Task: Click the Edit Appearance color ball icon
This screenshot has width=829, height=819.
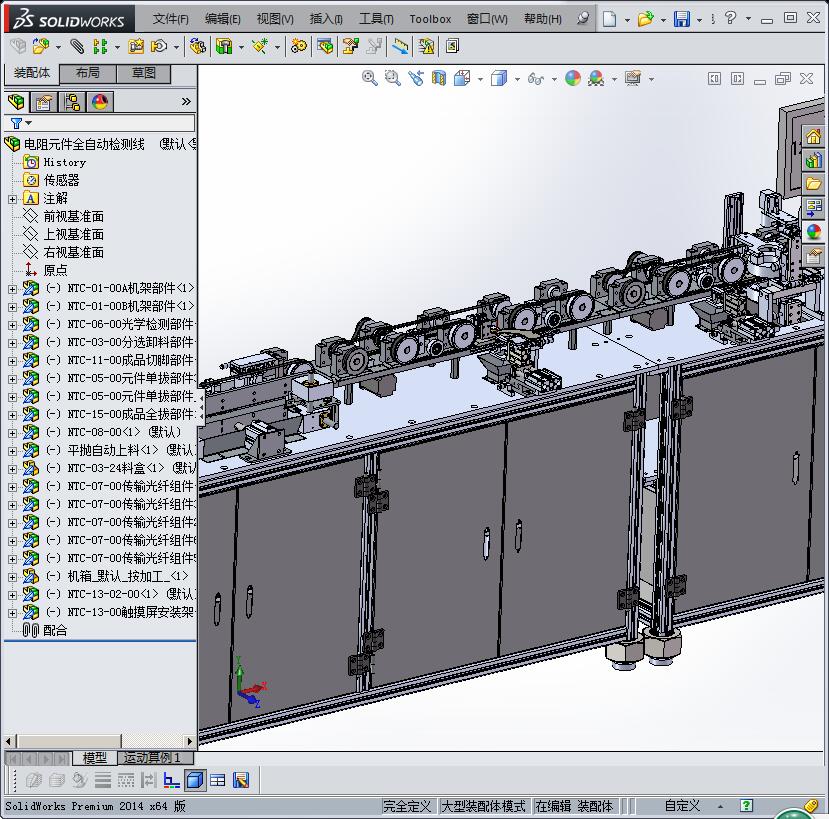Action: coord(573,78)
